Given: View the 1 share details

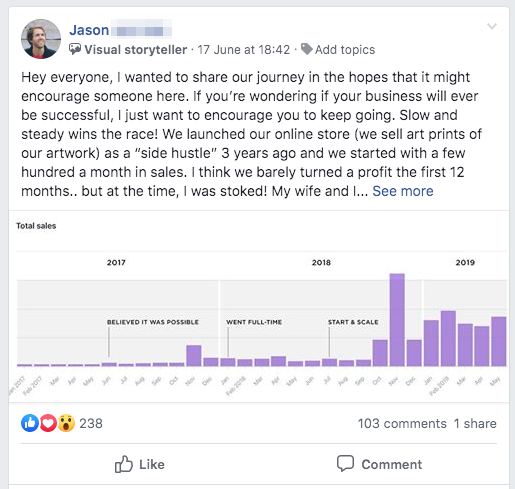Looking at the screenshot, I should 475,423.
